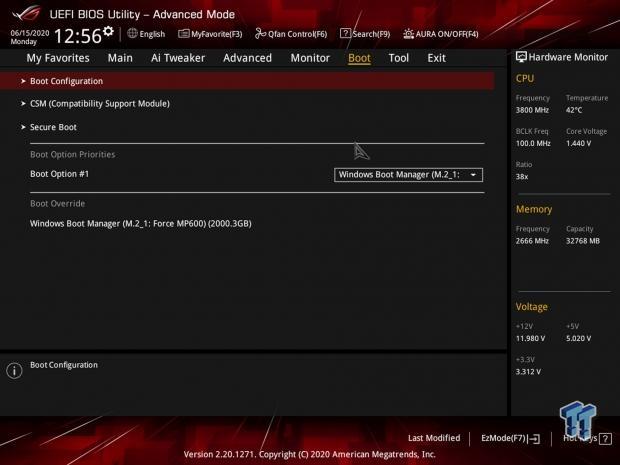The height and width of the screenshot is (465, 620).
Task: Open Boot Option #1 dropdown
Action: point(408,175)
